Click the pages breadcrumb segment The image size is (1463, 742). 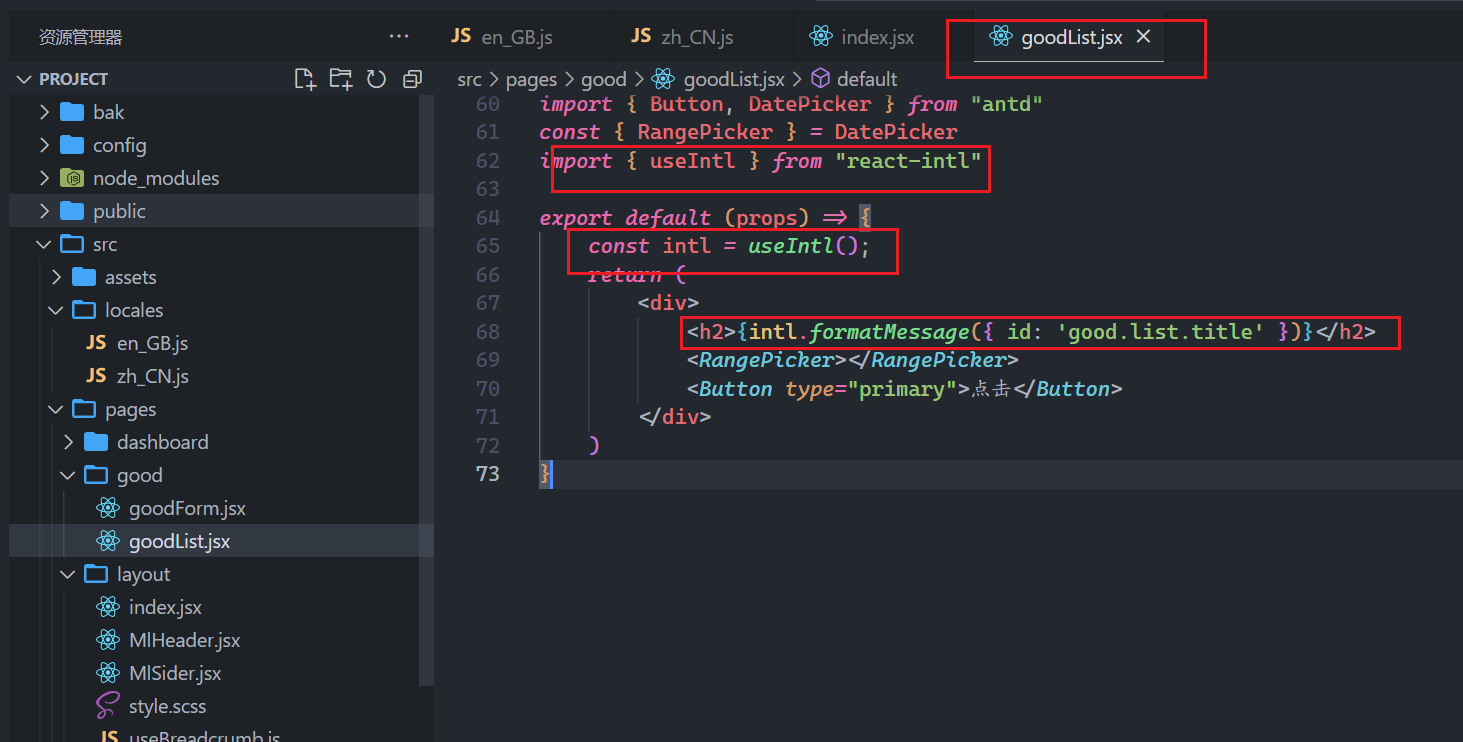point(531,79)
